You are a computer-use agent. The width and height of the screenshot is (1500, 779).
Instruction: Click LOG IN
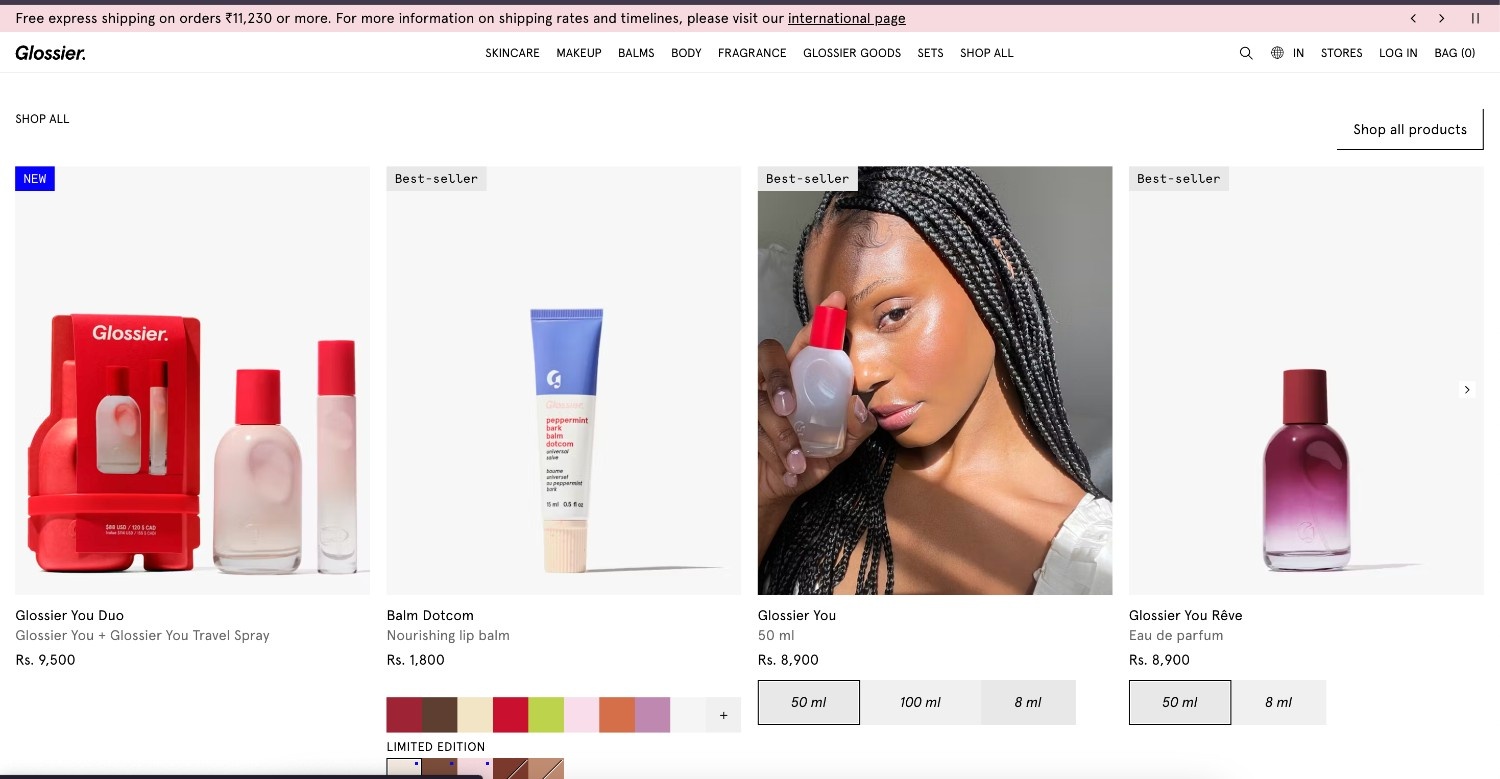point(1397,53)
